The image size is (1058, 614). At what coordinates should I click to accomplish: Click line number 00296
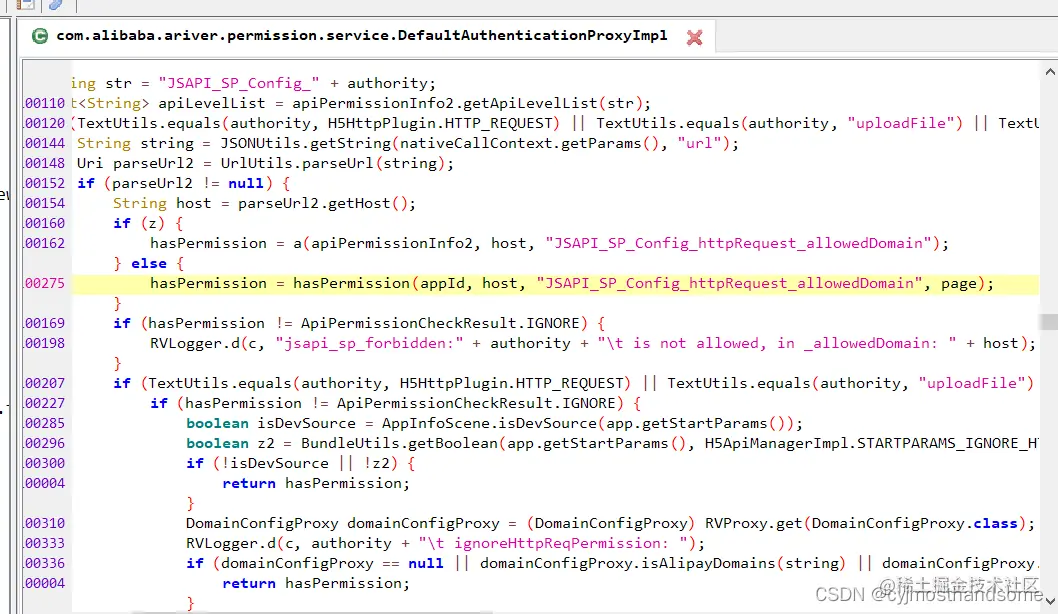[x=45, y=443]
